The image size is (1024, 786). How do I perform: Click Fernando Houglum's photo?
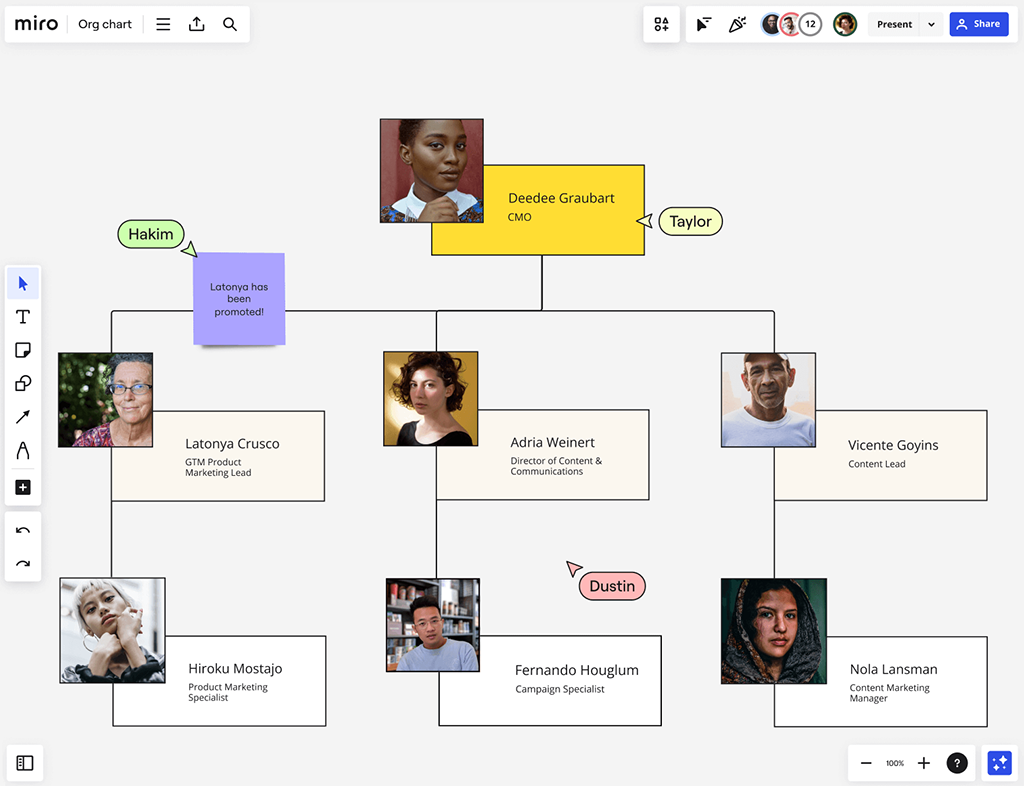pos(433,625)
